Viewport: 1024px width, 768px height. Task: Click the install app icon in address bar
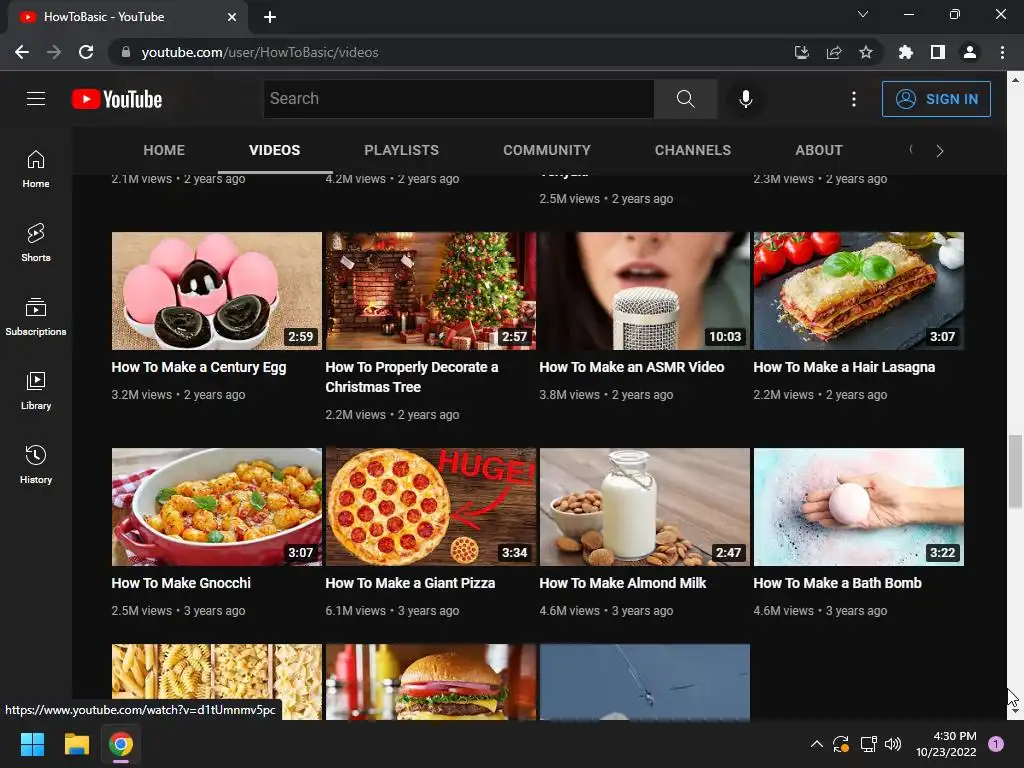click(x=802, y=52)
